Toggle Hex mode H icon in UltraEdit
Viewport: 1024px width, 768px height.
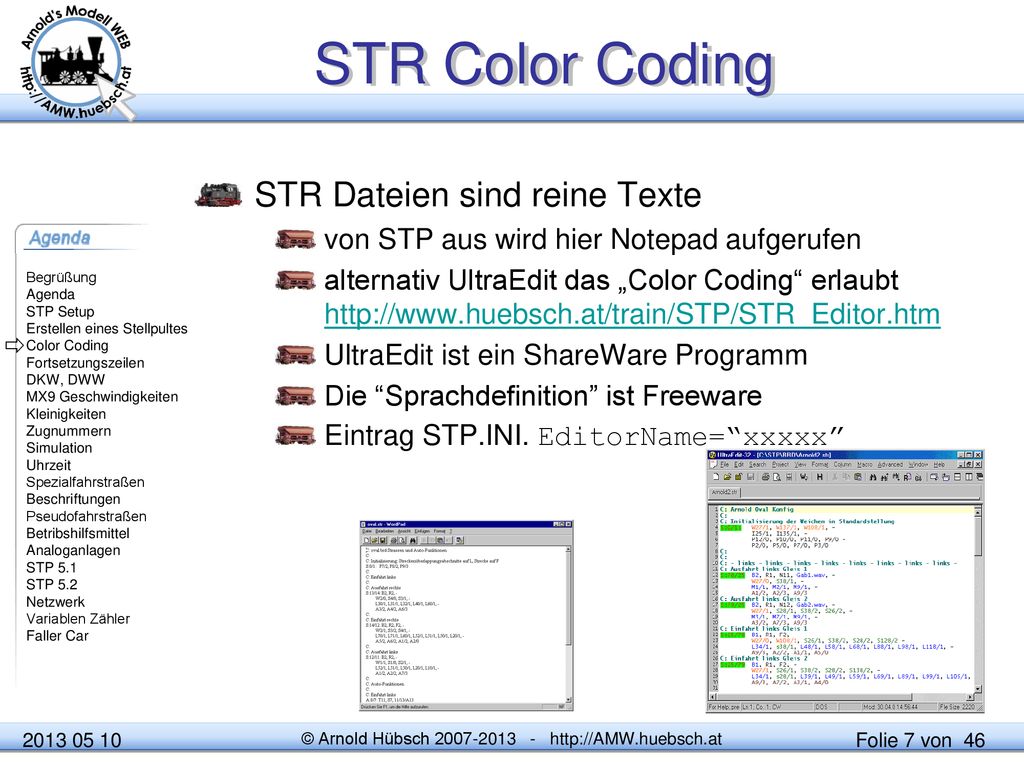click(x=820, y=477)
